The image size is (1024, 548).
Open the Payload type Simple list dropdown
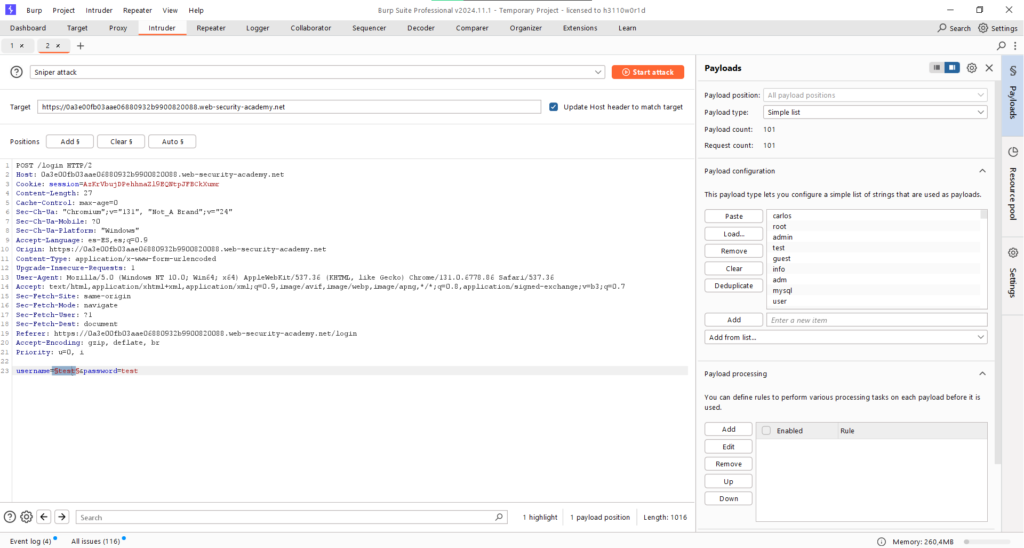875,112
